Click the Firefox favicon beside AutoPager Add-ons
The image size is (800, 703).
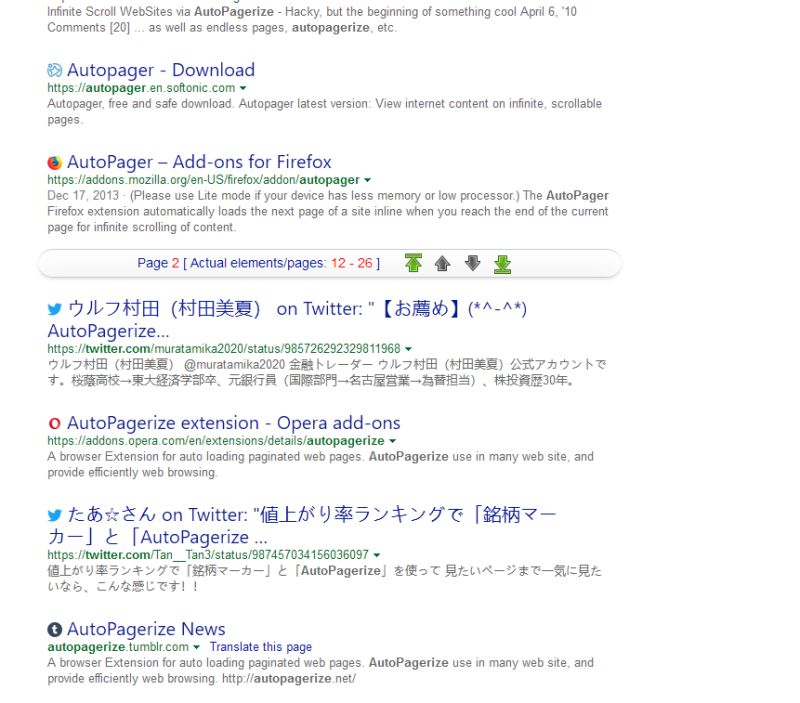55,162
